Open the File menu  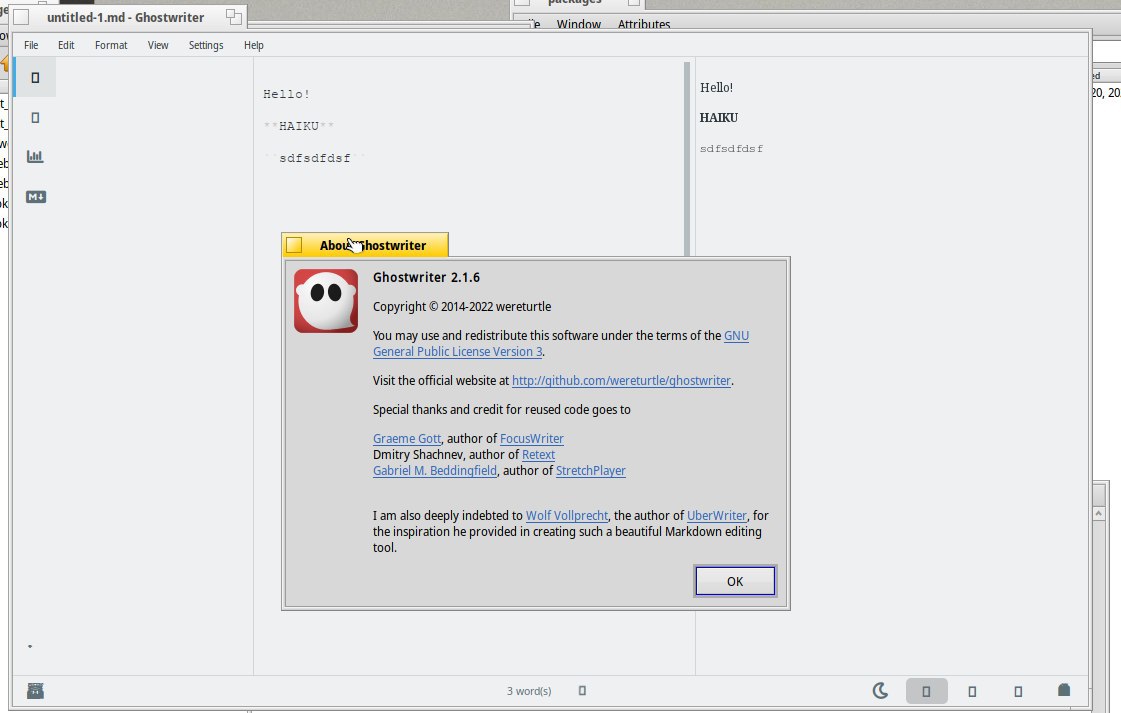(31, 45)
